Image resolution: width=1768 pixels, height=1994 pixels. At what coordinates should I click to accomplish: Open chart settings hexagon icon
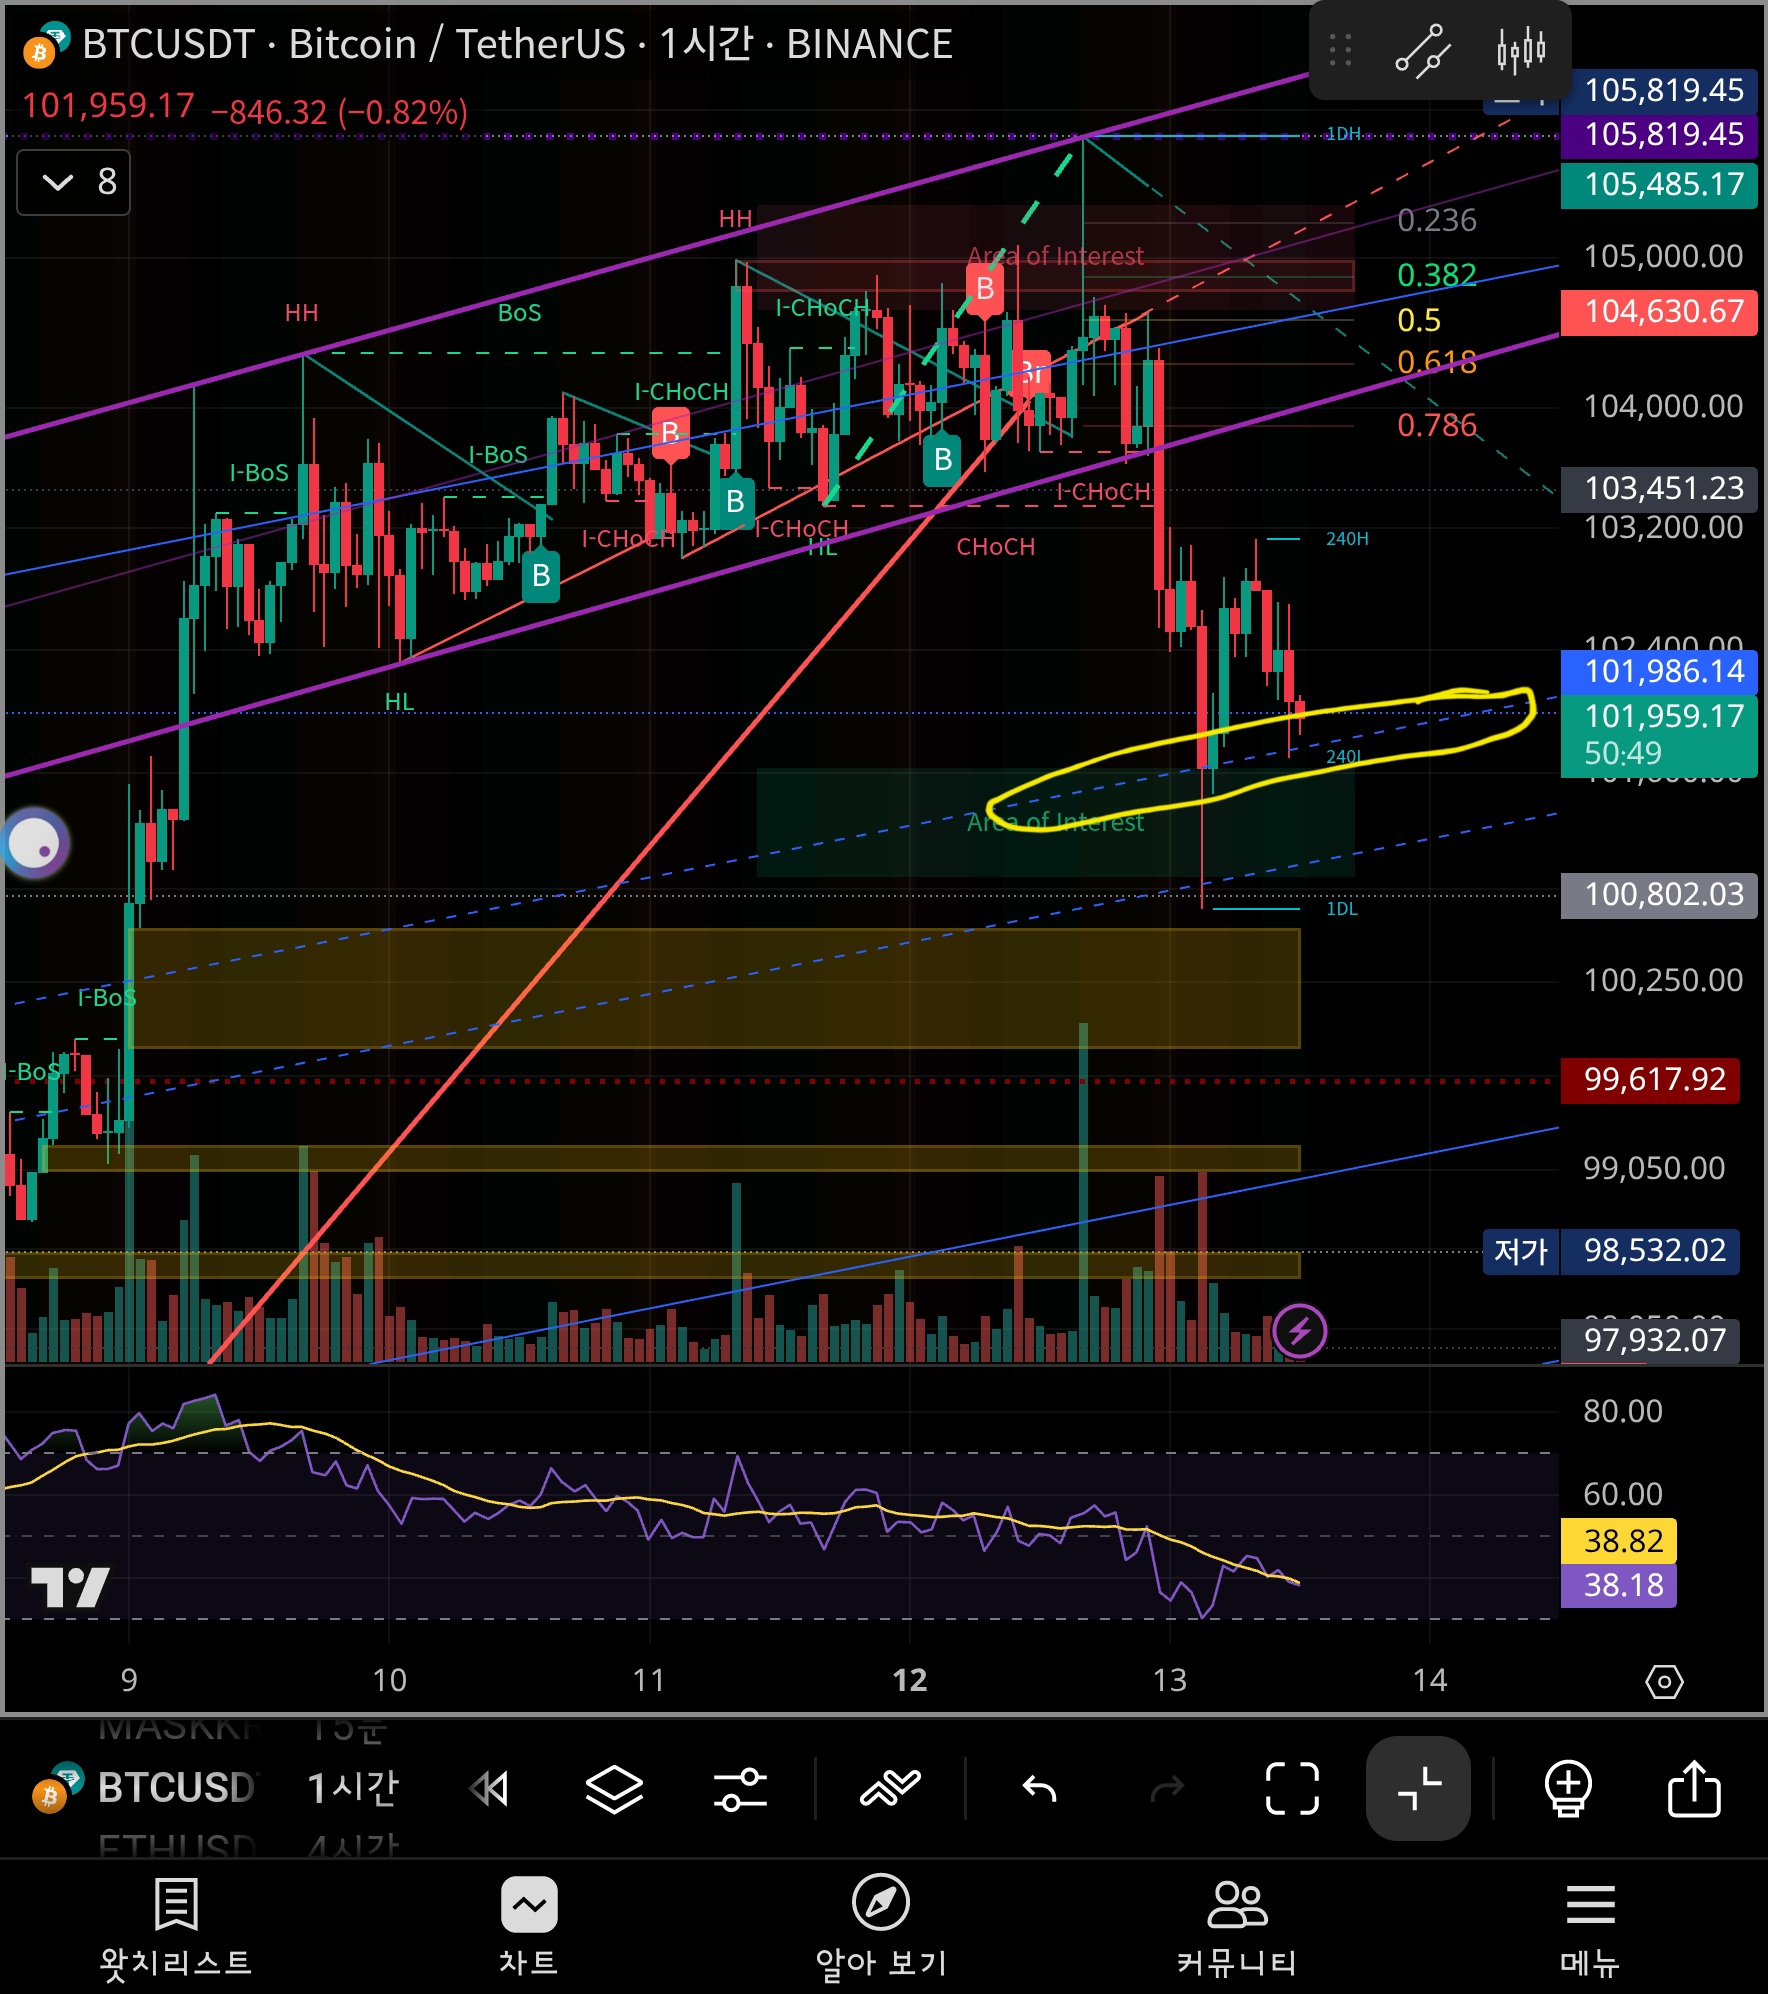[x=1664, y=1682]
